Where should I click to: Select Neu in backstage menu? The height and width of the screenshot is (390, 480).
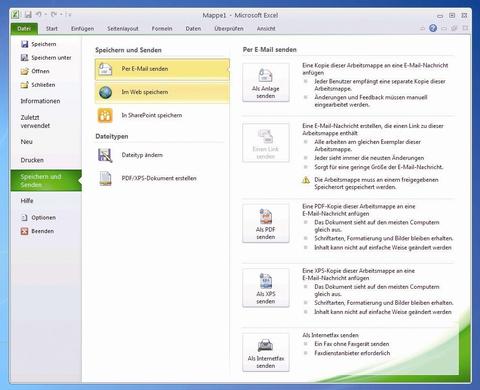pos(27,142)
